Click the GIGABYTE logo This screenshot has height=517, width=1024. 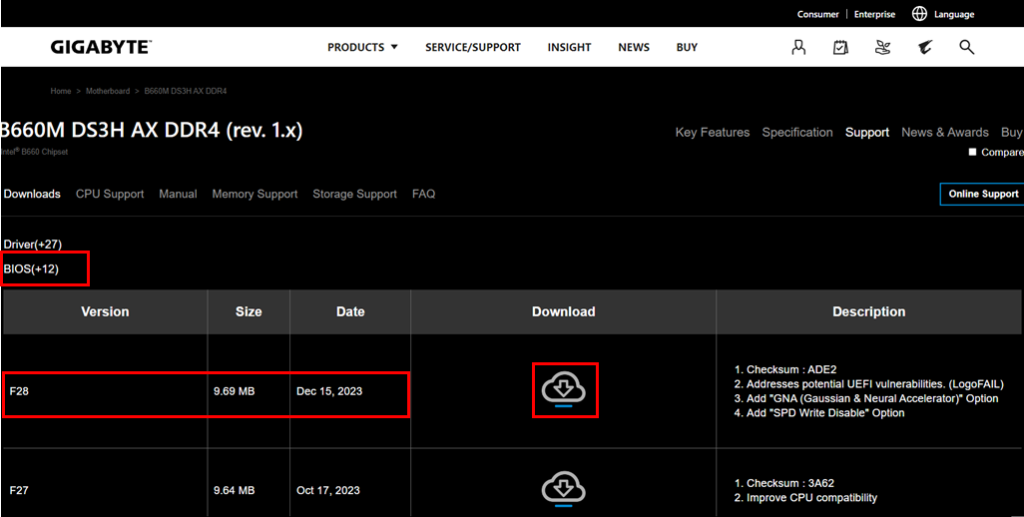(101, 47)
